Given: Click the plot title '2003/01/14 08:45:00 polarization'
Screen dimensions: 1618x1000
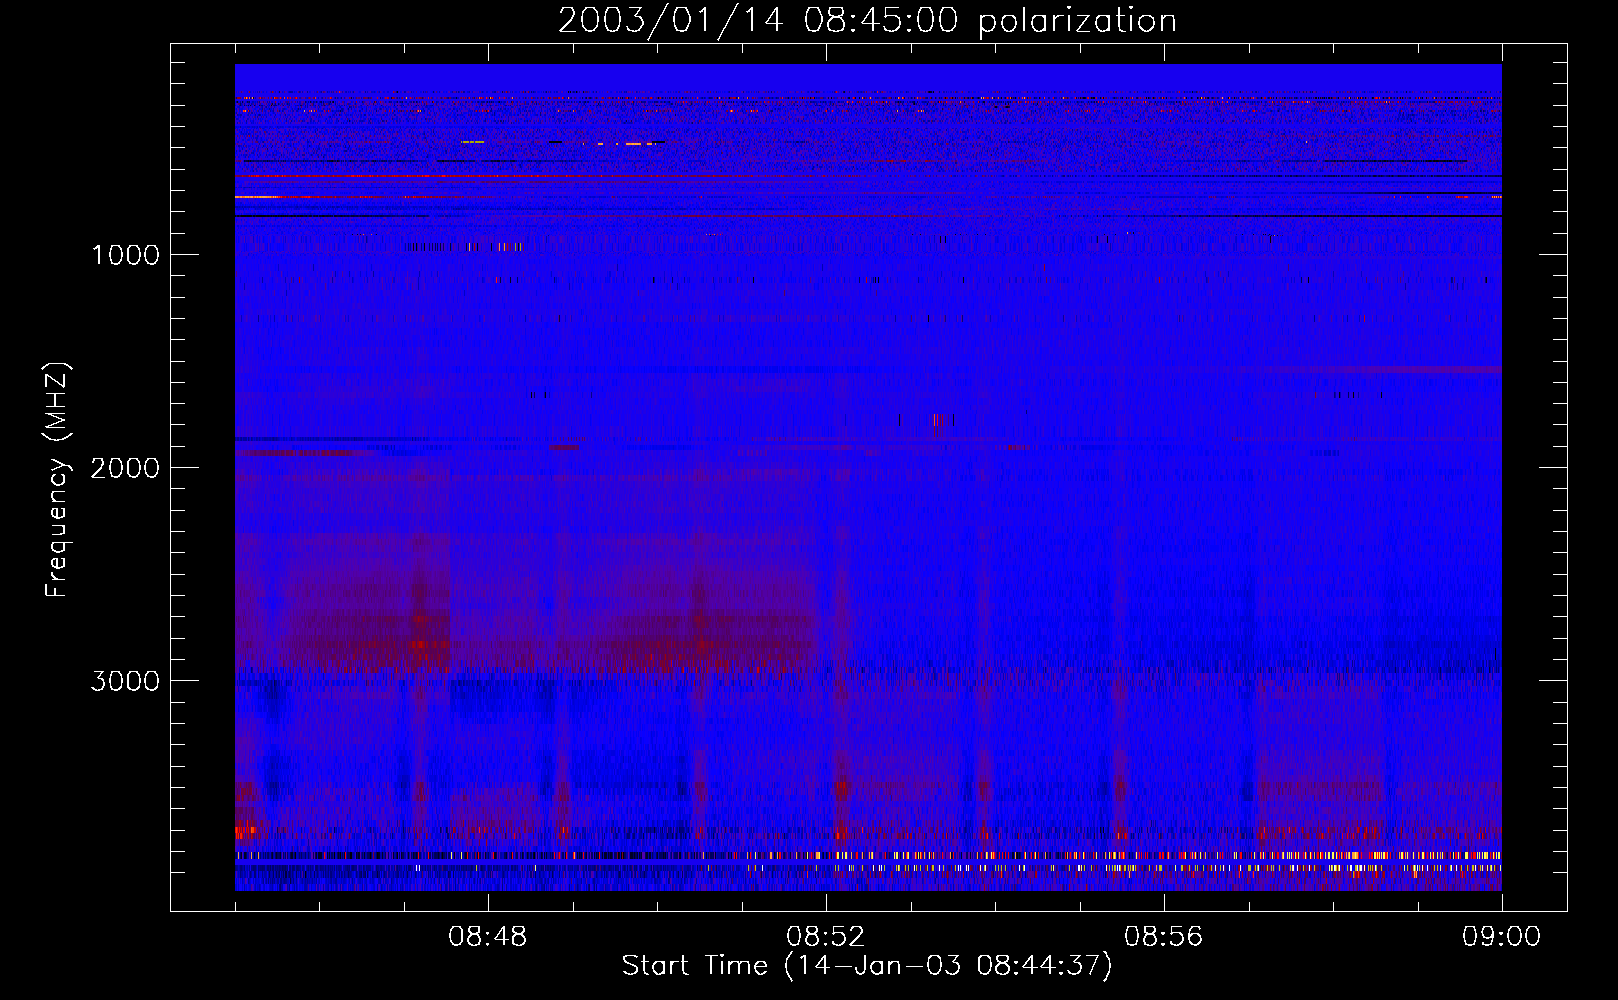Looking at the screenshot, I should [867, 21].
